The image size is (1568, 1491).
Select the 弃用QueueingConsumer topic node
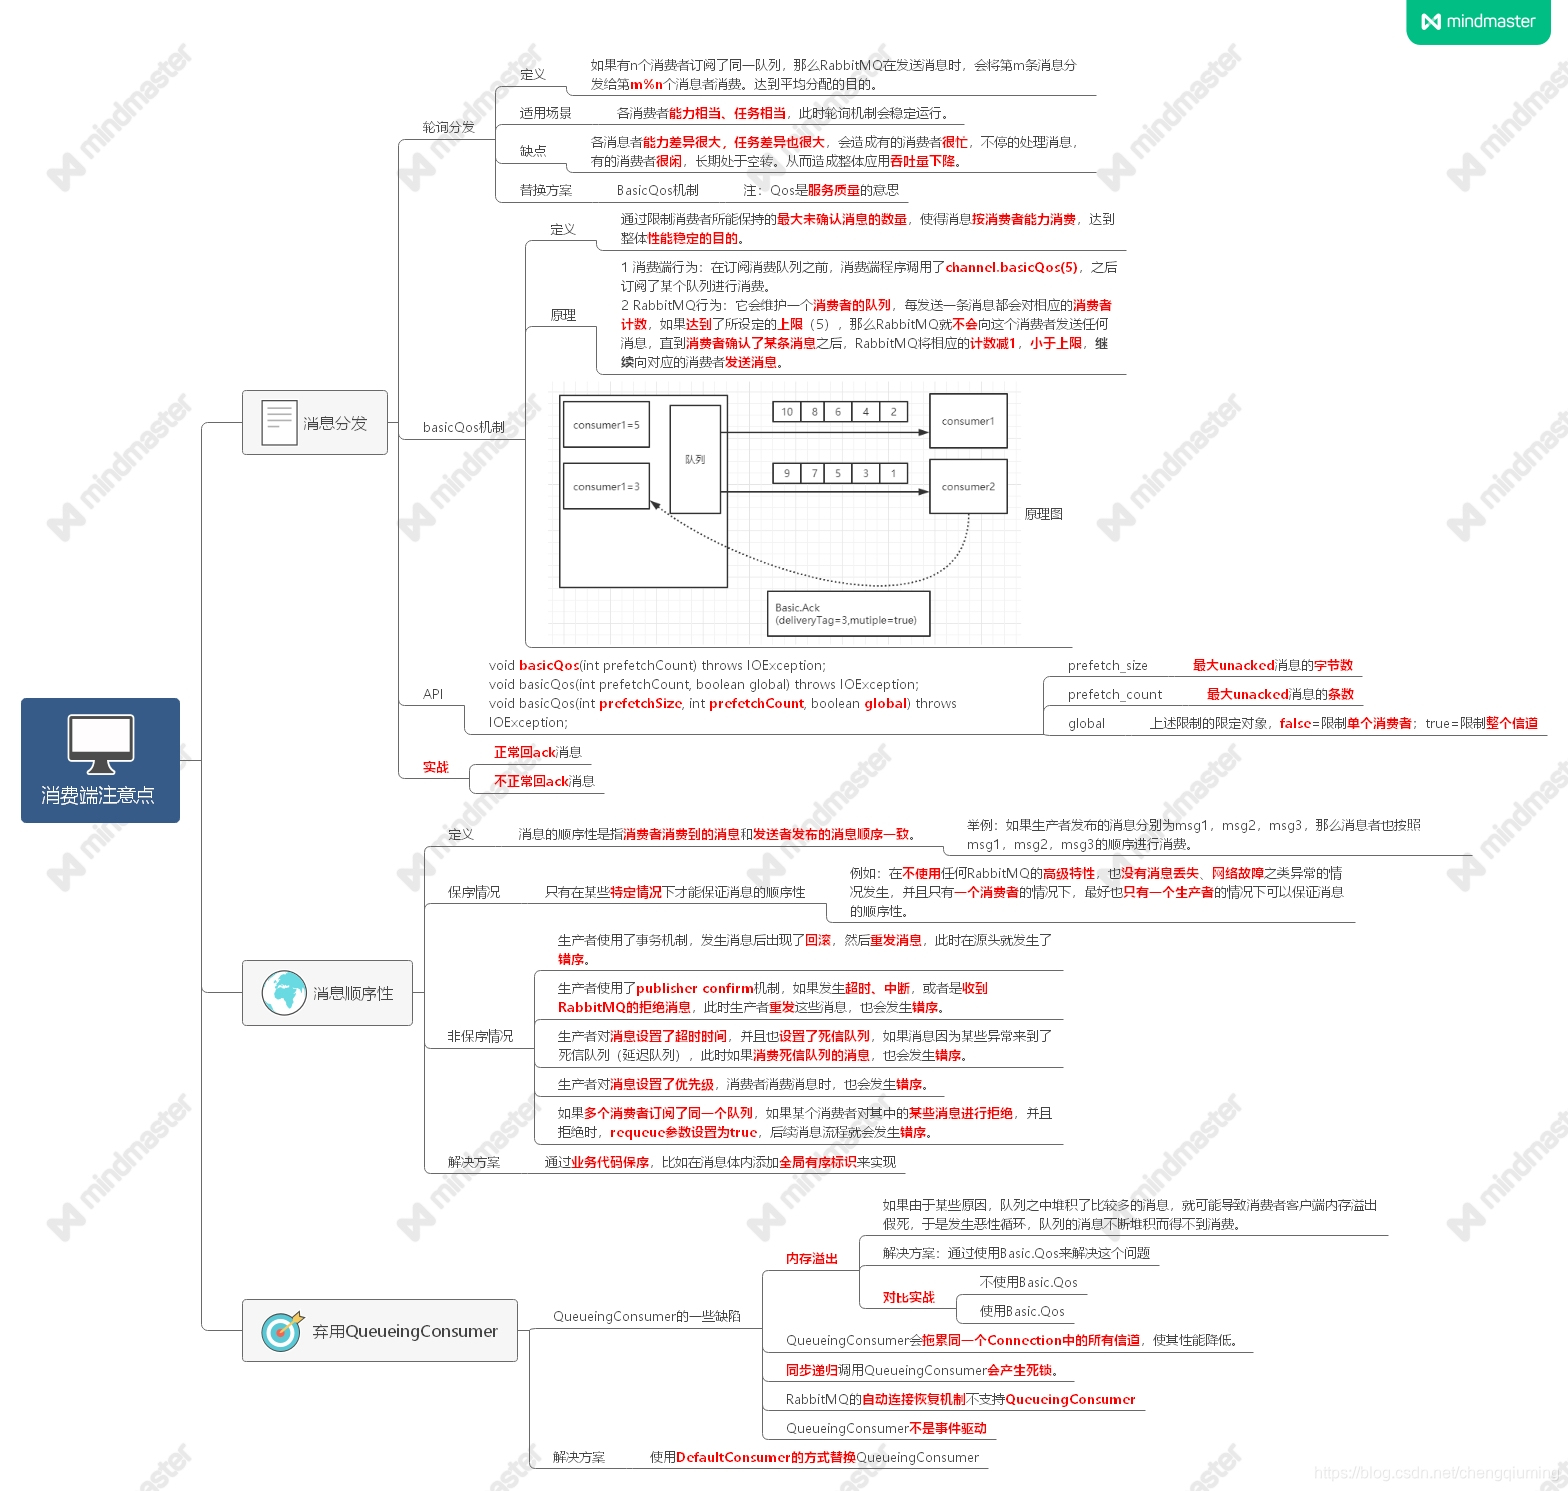click(380, 1330)
